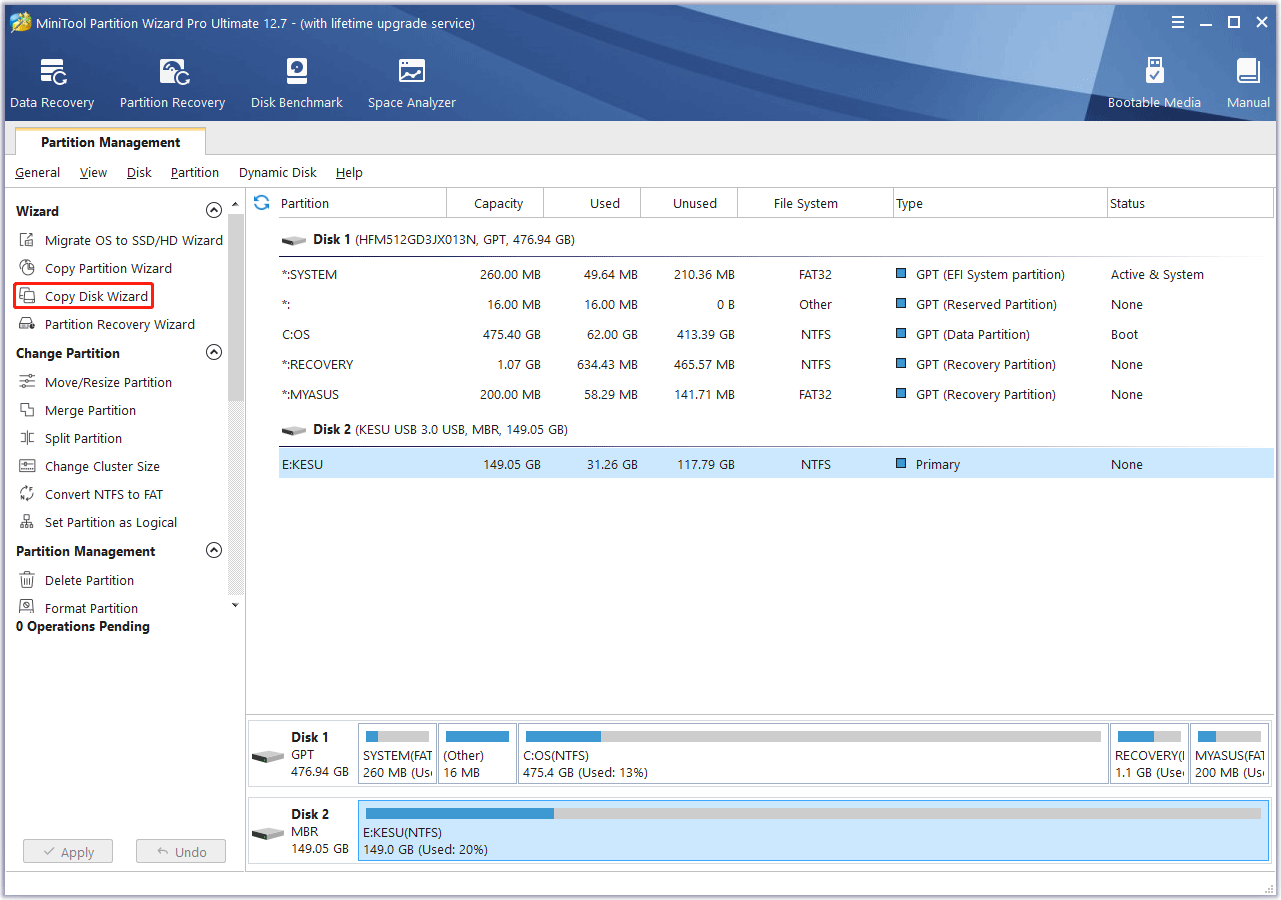Open the Manual

[x=1247, y=80]
